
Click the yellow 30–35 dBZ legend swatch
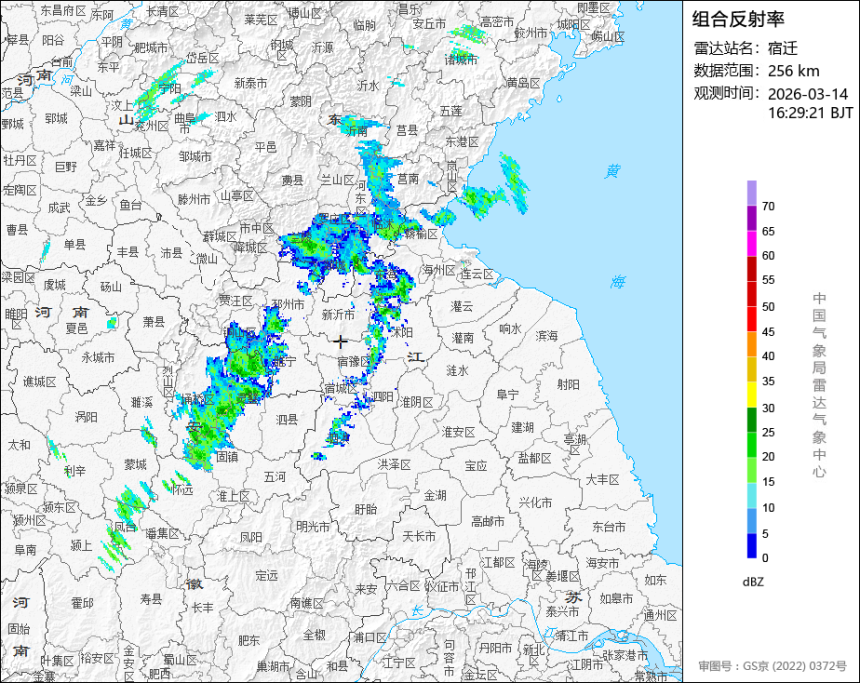751,394
